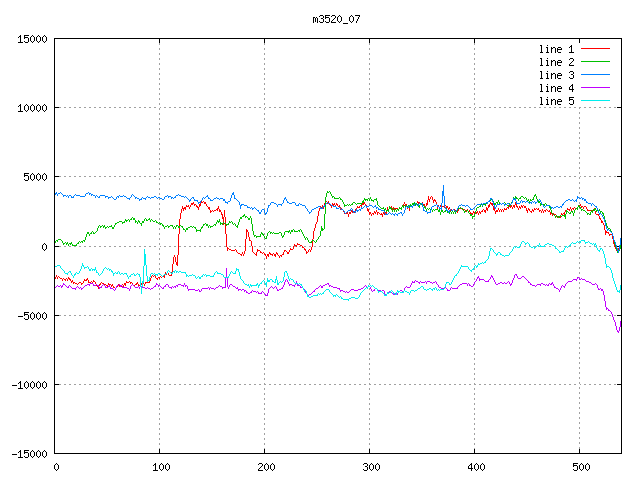Click the chart title m3520_07

(336, 18)
